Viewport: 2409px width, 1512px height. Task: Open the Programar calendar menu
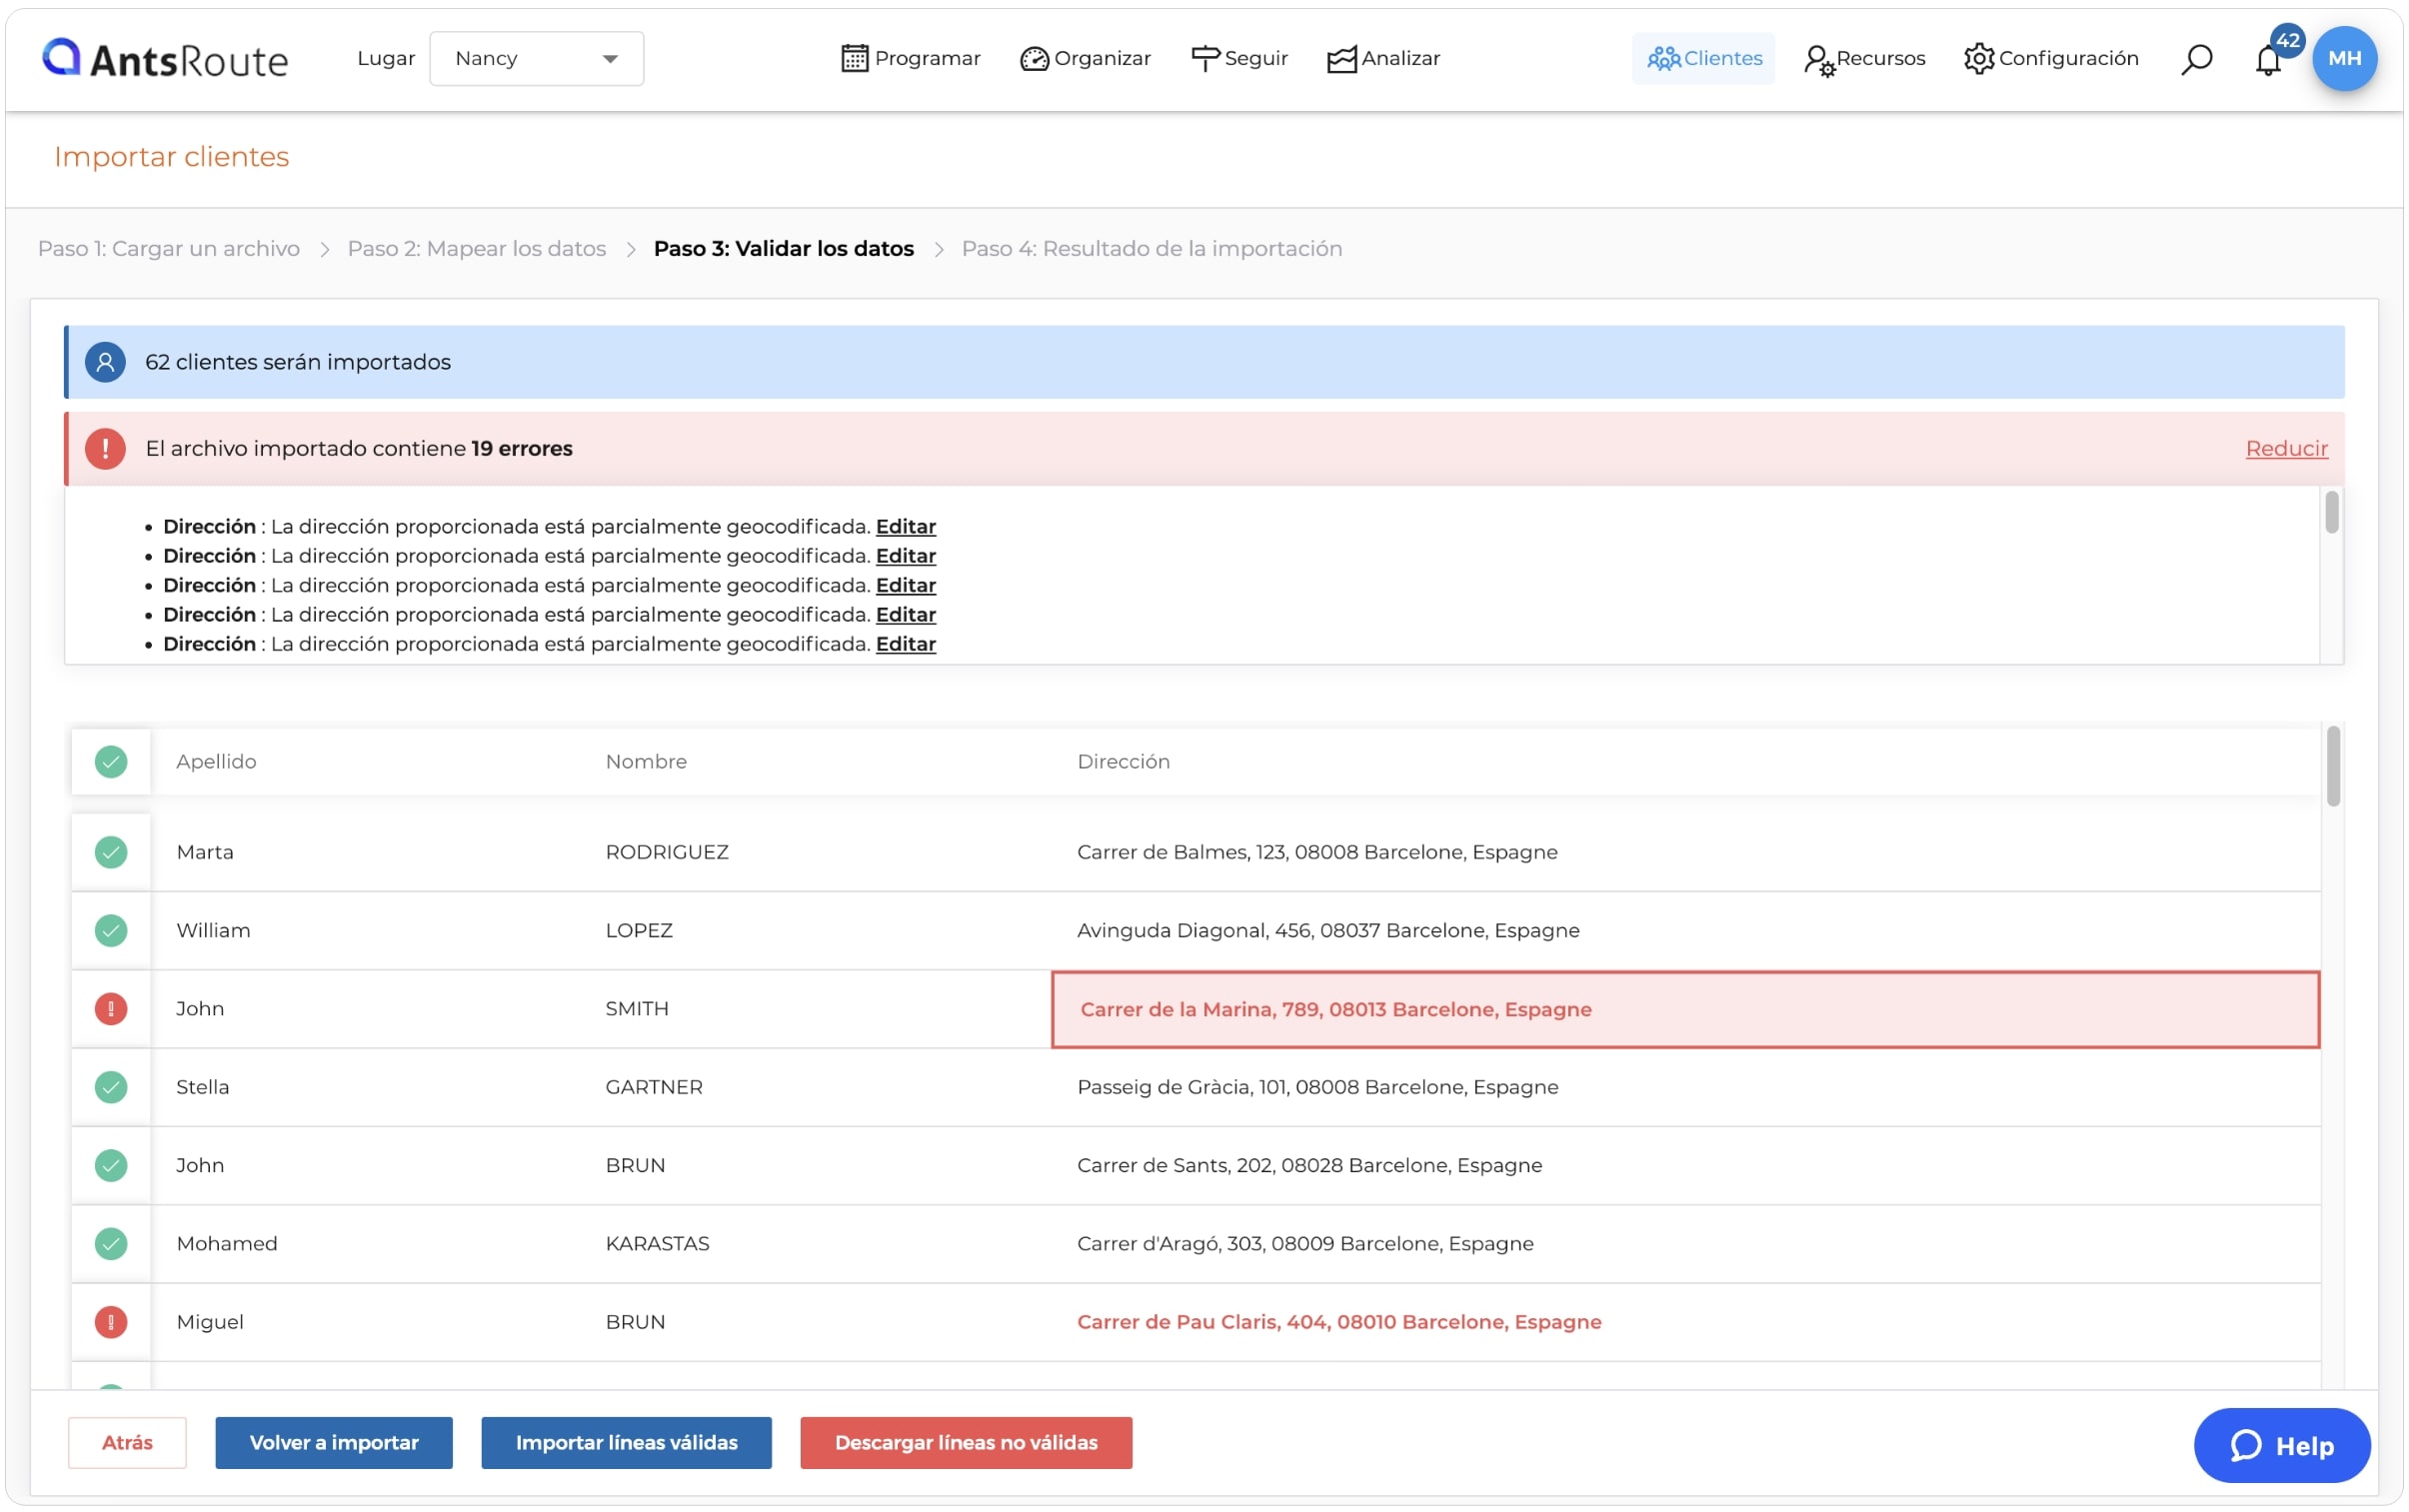(x=910, y=58)
